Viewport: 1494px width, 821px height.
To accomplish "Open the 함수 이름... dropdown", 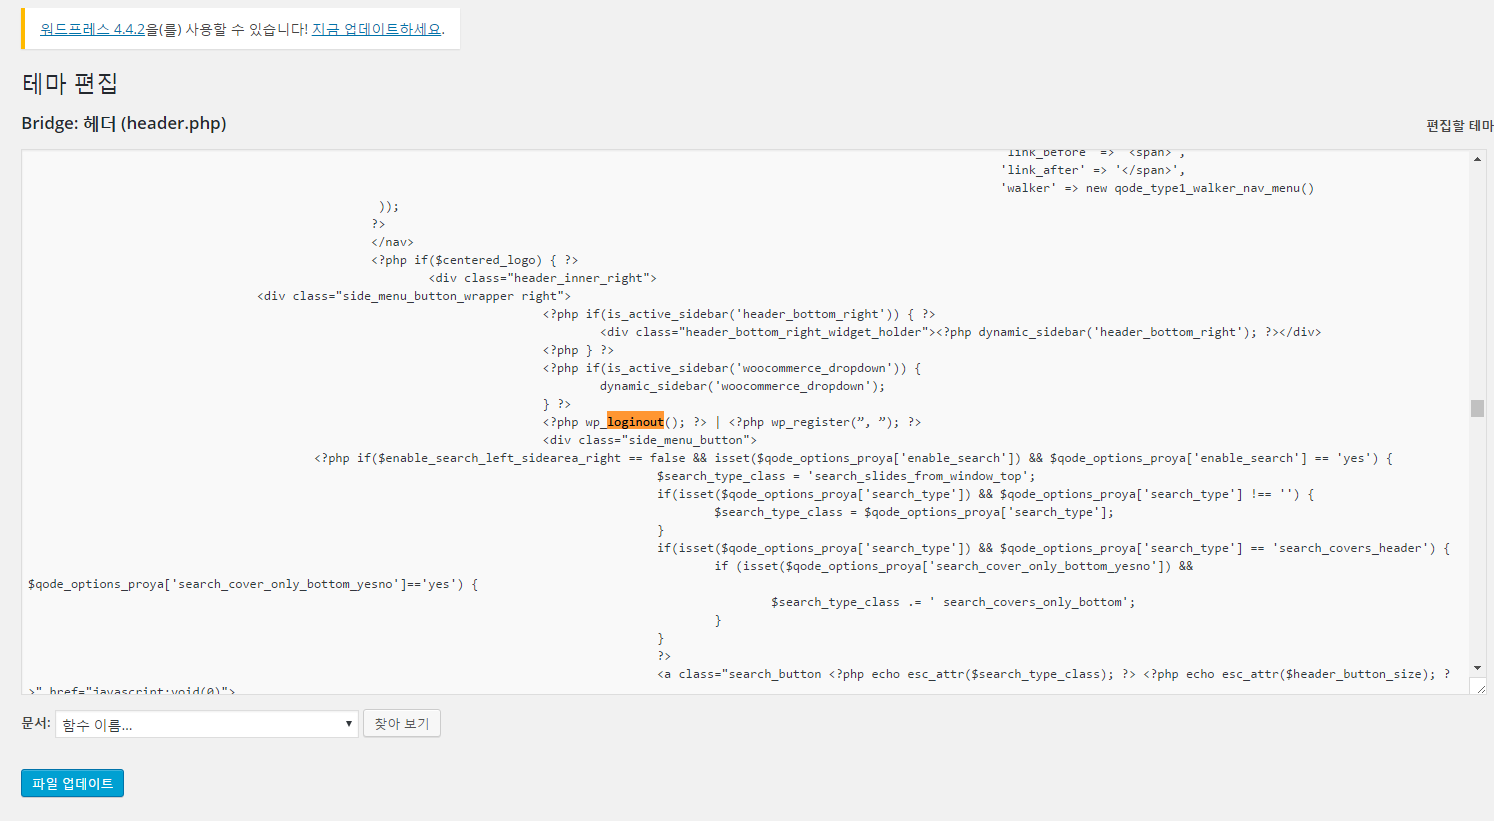I will click(x=207, y=724).
